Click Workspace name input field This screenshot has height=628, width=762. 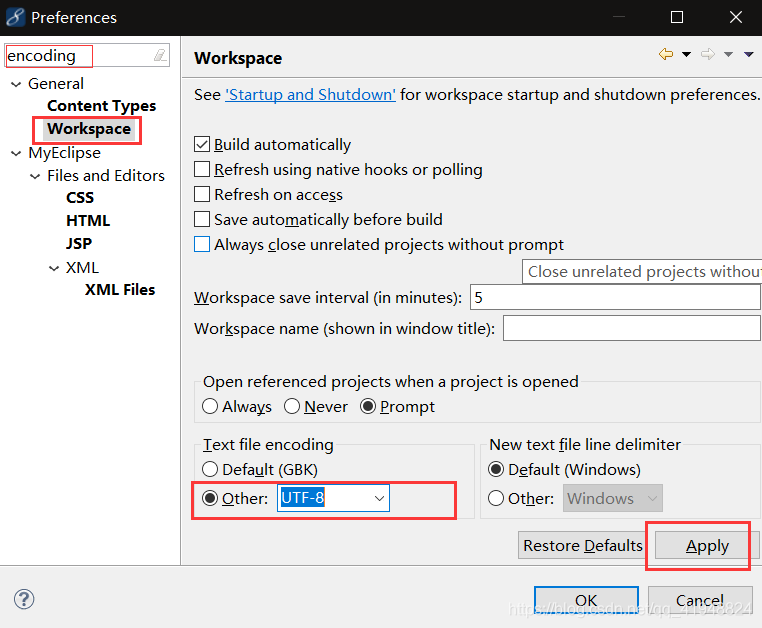[632, 328]
